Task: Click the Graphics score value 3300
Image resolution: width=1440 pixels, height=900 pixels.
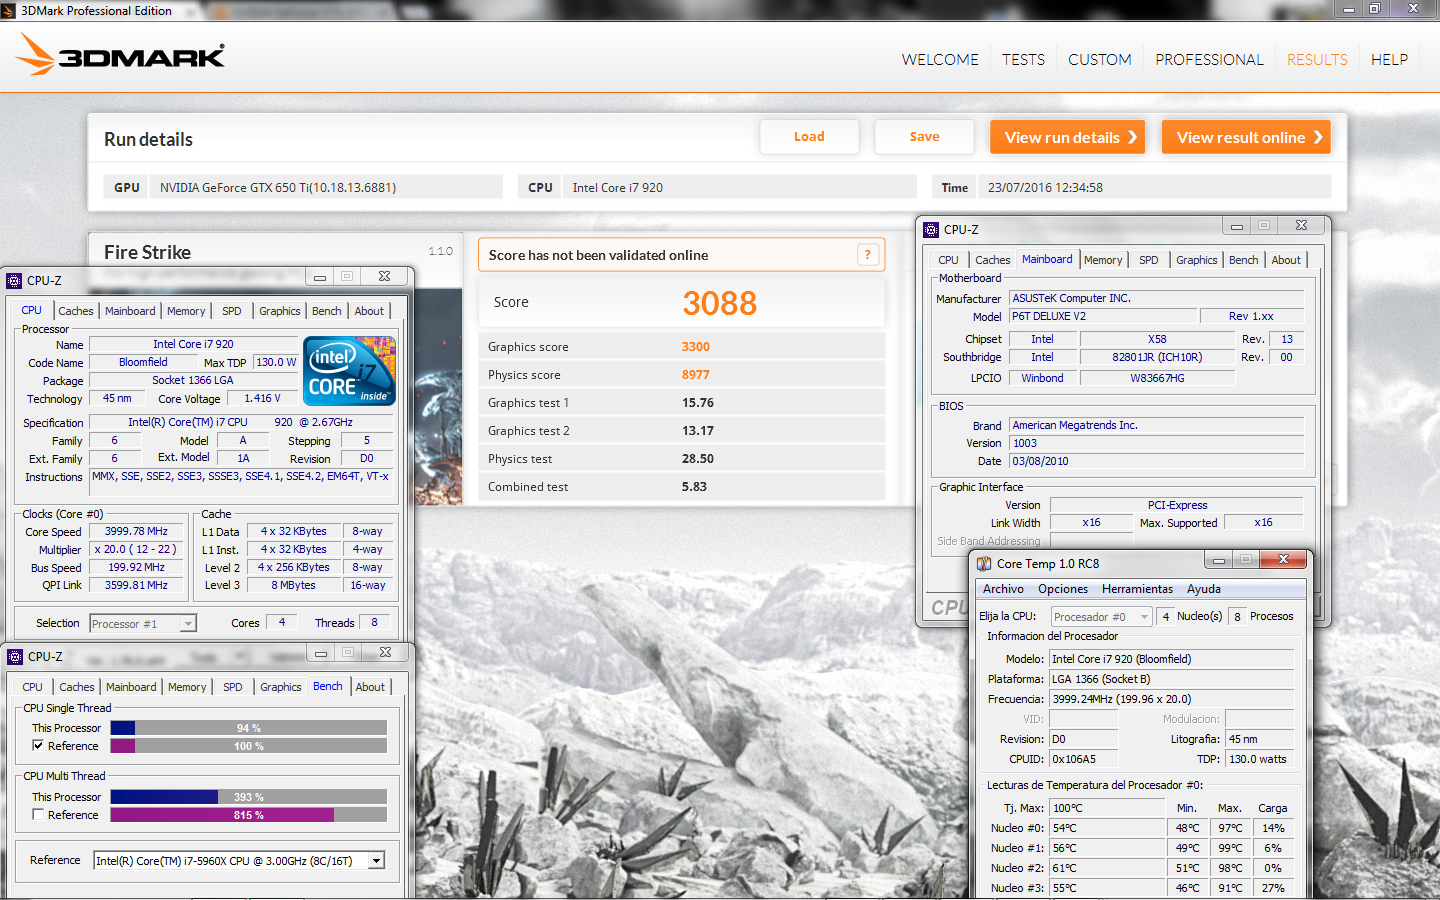Action: coord(696,347)
